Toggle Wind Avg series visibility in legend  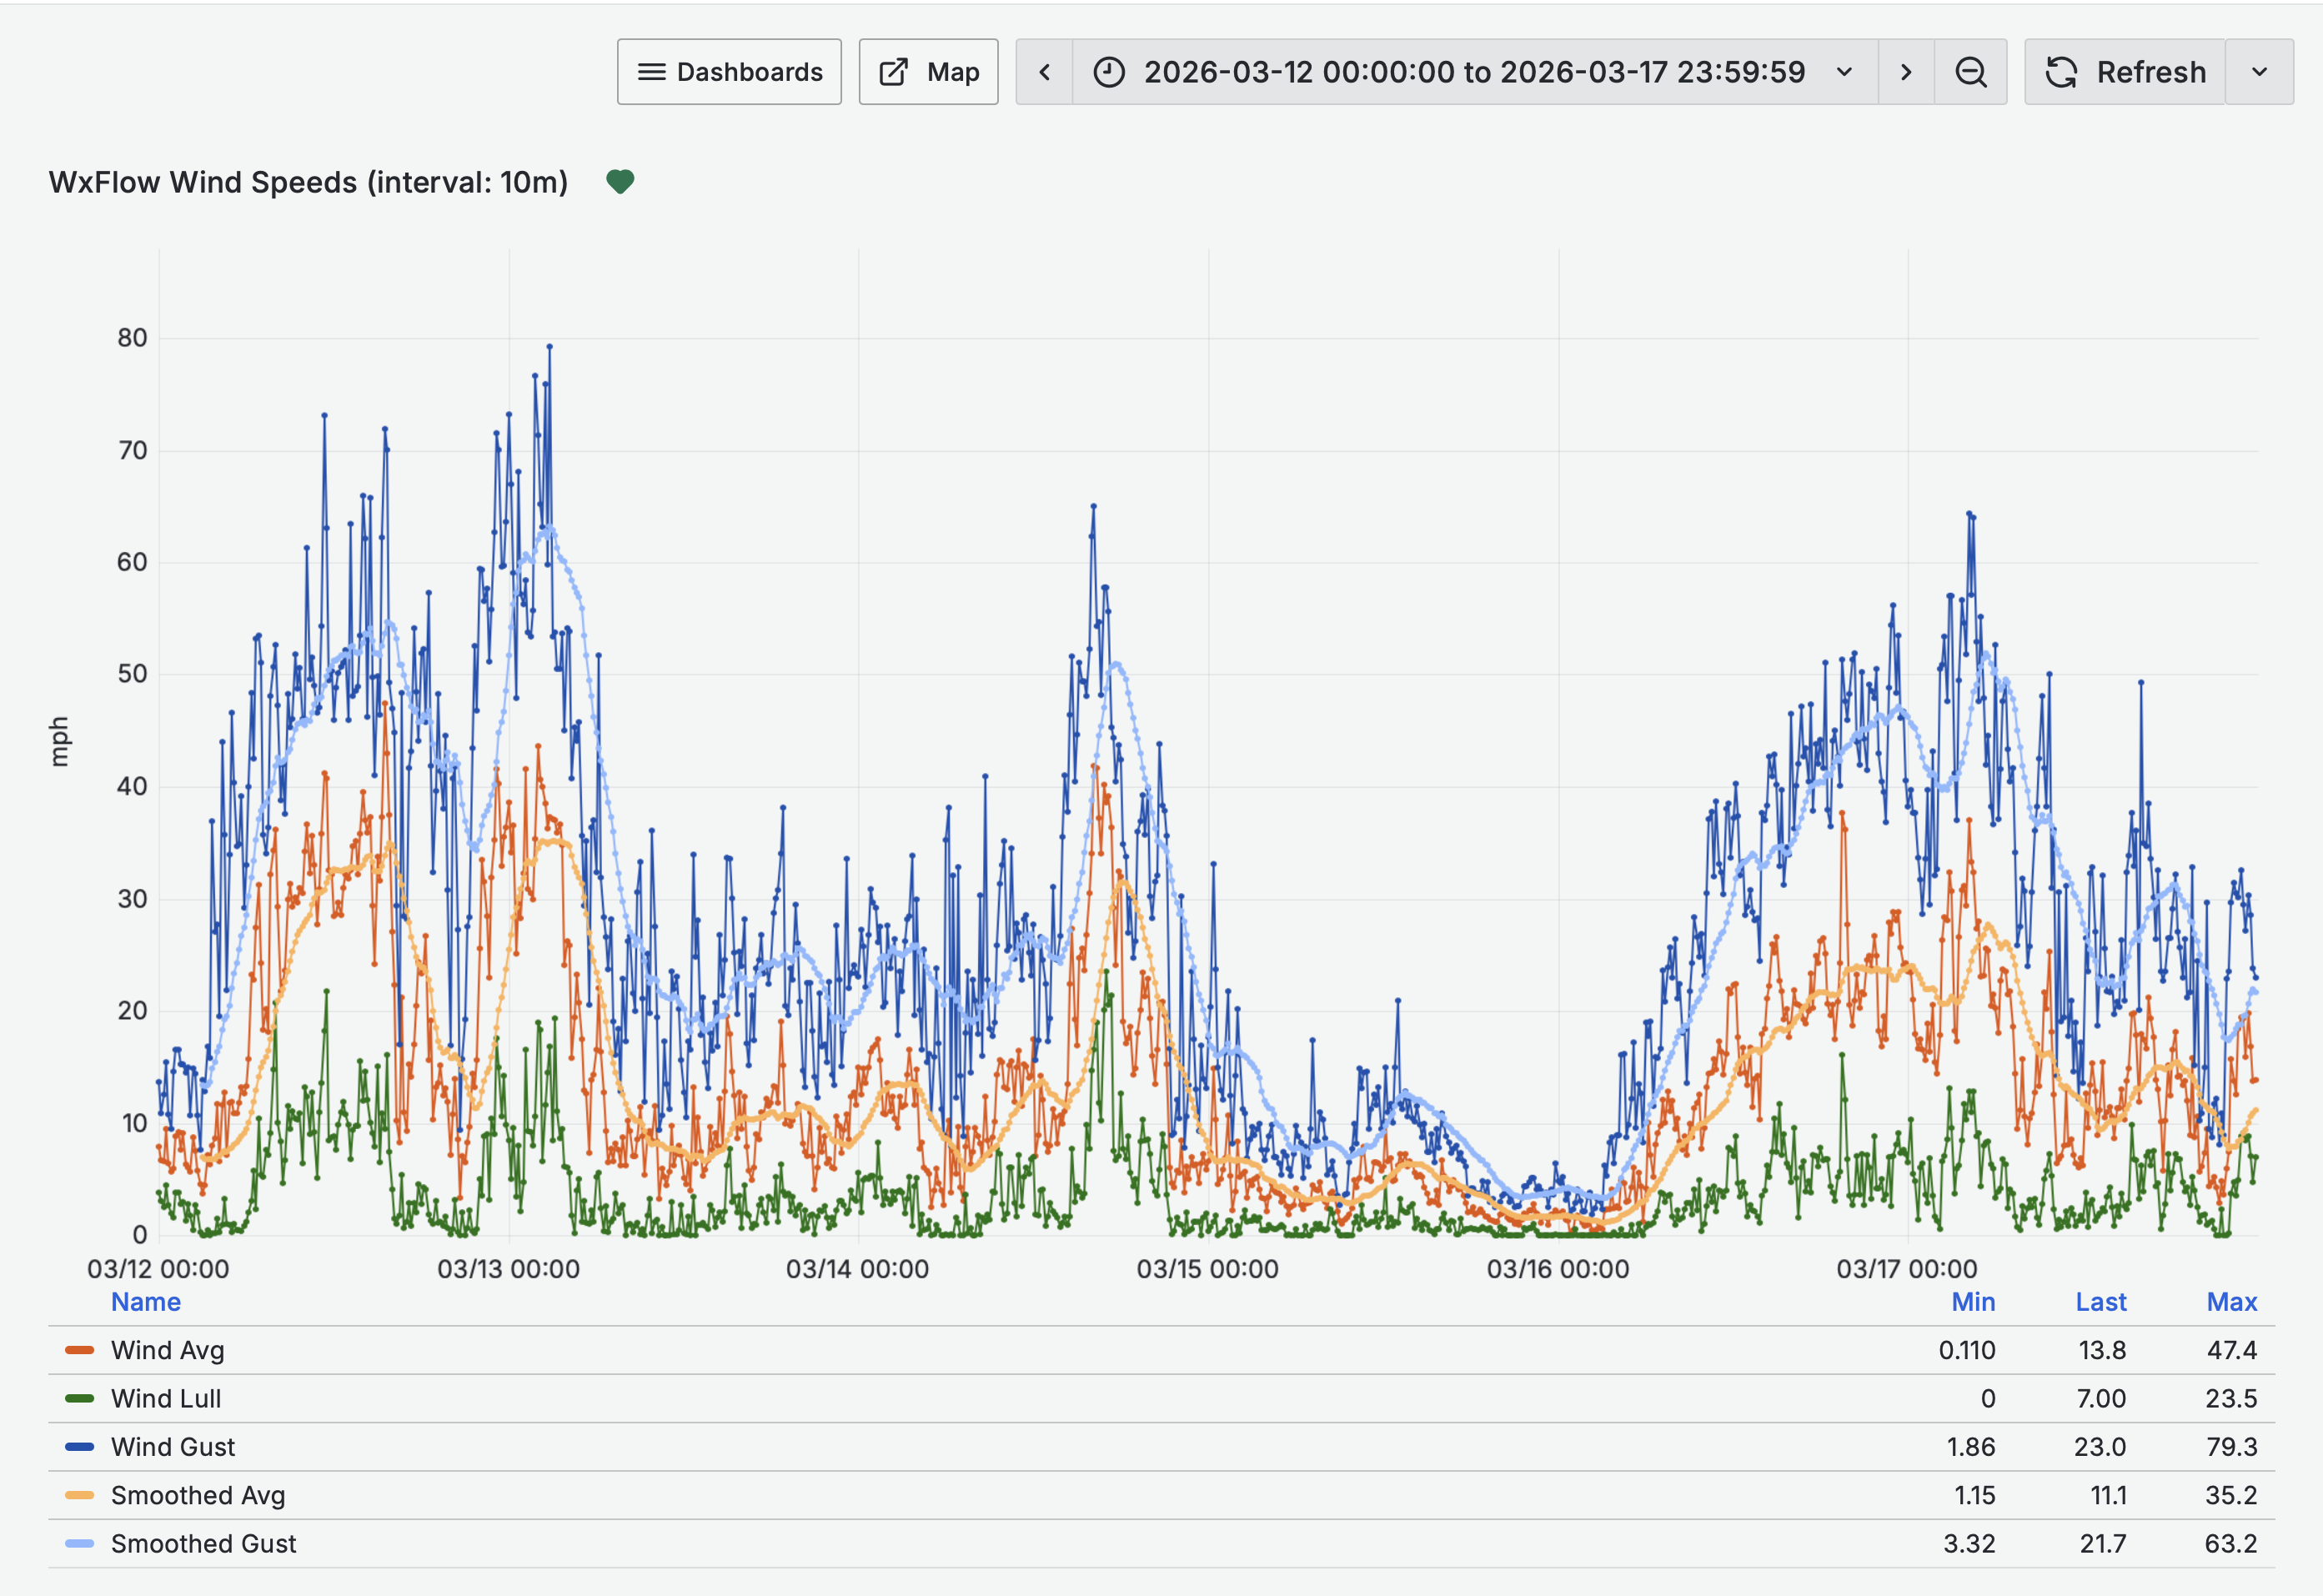[167, 1350]
